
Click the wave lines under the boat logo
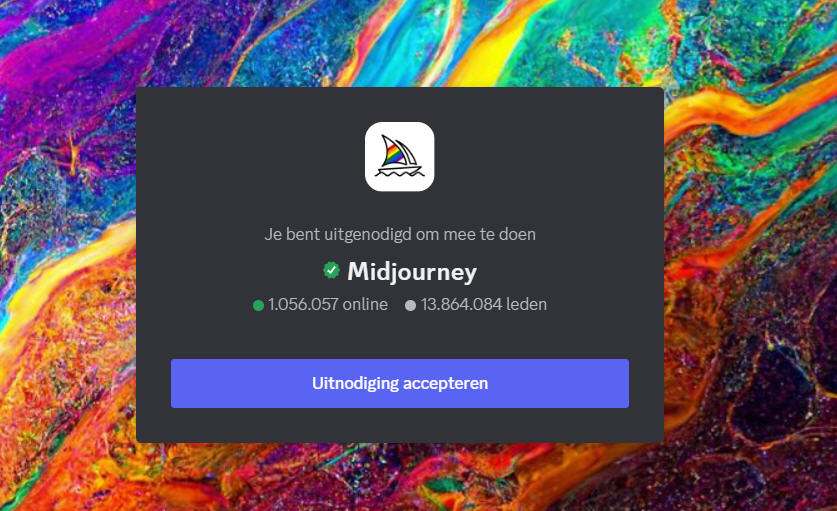[399, 173]
